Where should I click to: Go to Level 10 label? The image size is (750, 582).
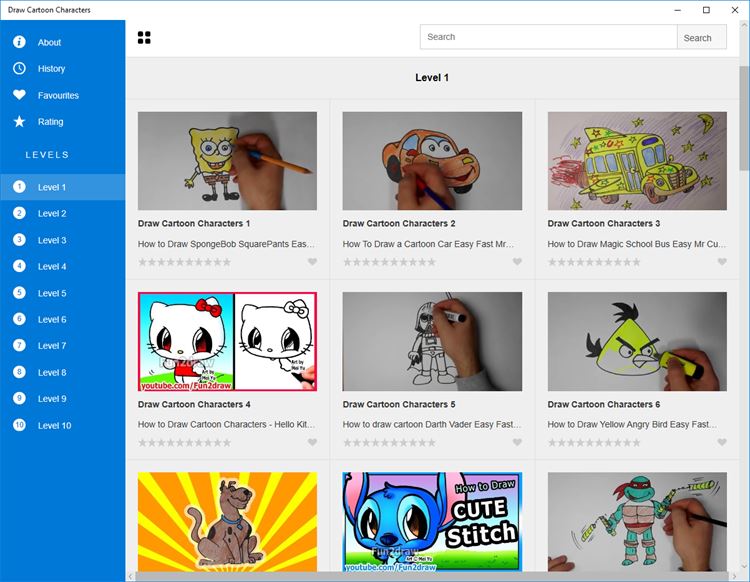click(x=55, y=426)
